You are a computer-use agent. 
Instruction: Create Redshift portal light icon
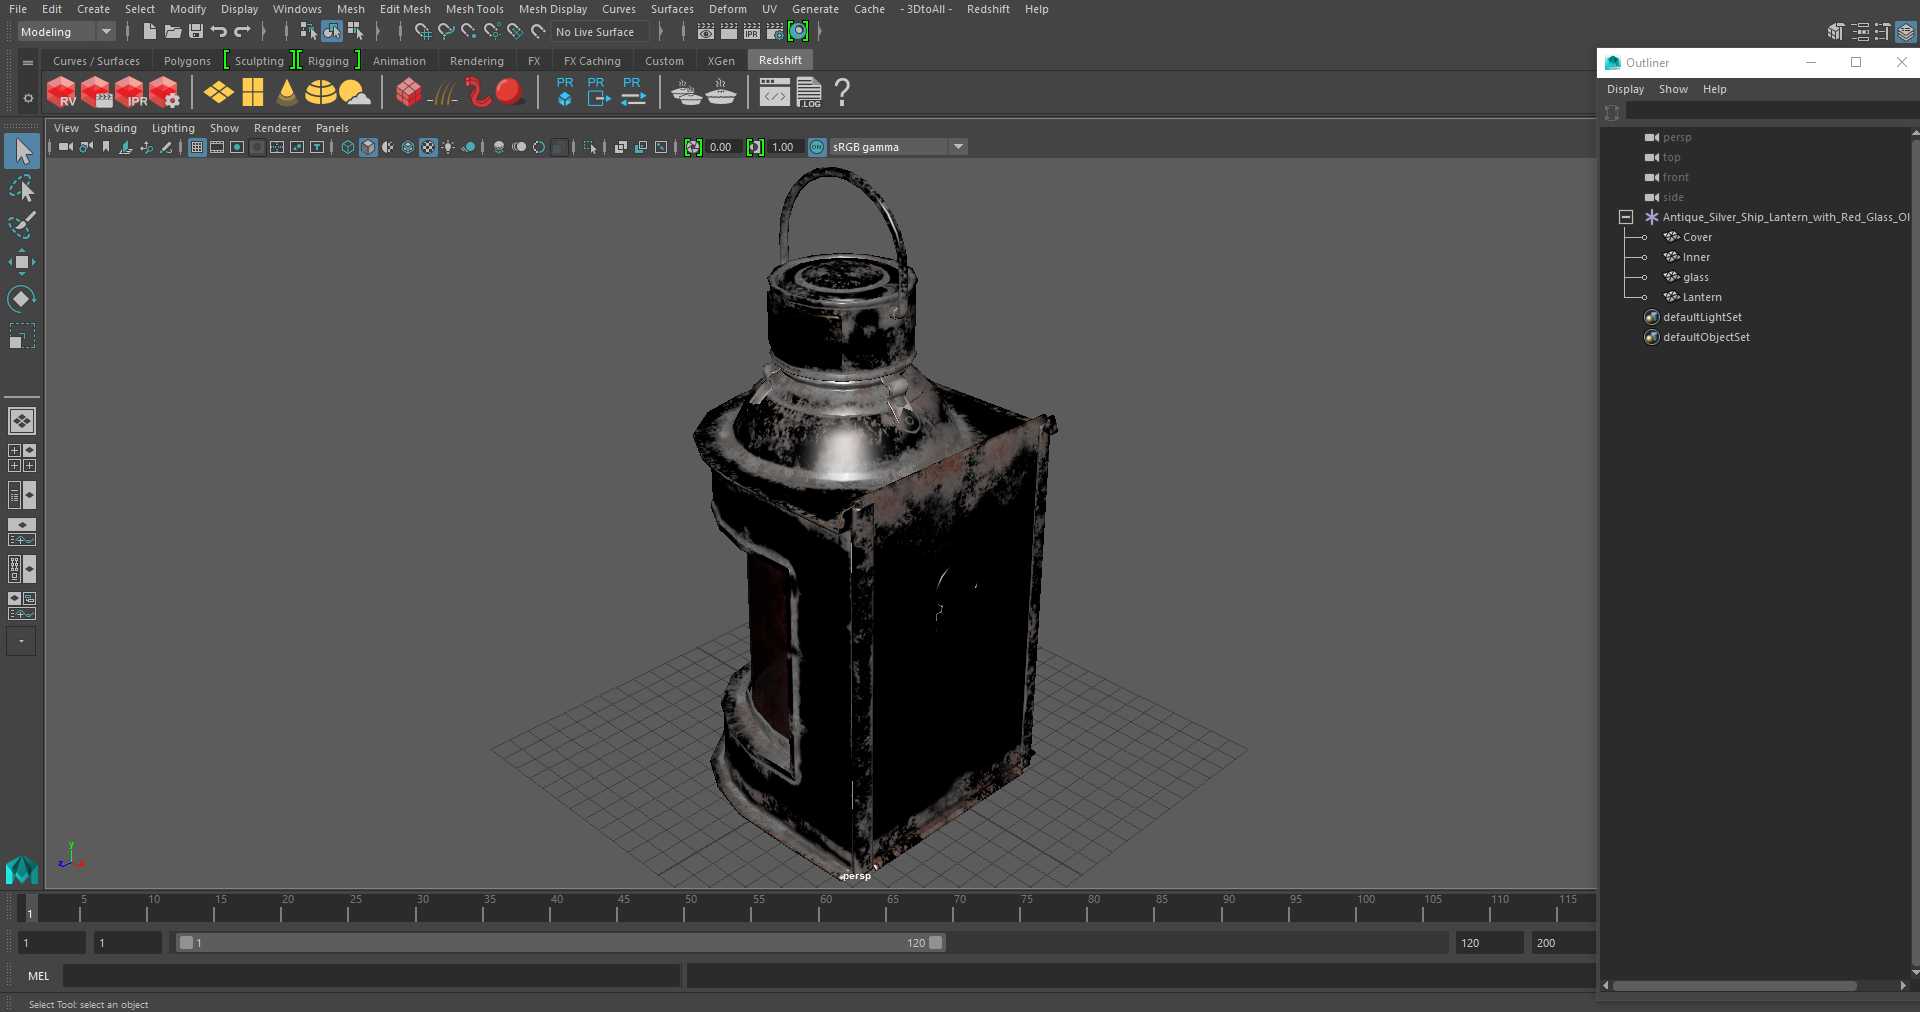pos(253,93)
